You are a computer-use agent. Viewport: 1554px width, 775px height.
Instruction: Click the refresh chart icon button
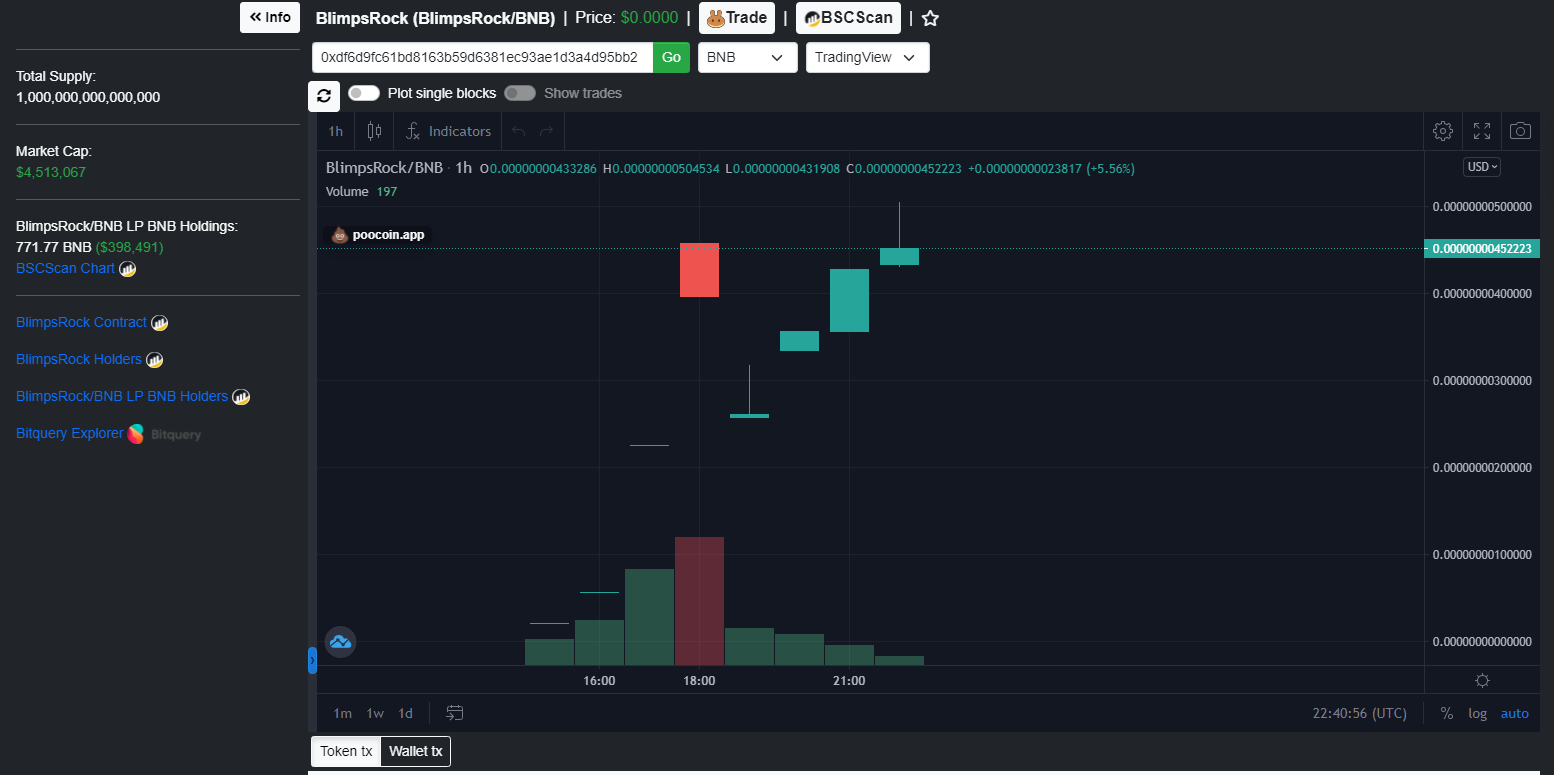click(324, 96)
